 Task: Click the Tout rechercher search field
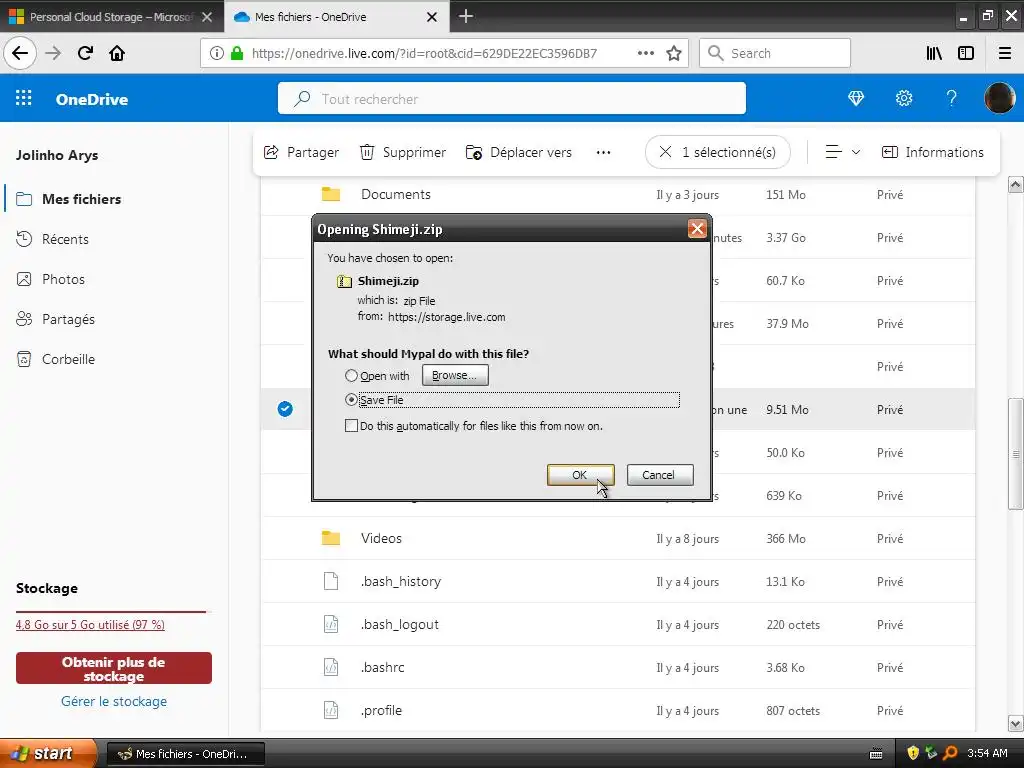coord(511,99)
